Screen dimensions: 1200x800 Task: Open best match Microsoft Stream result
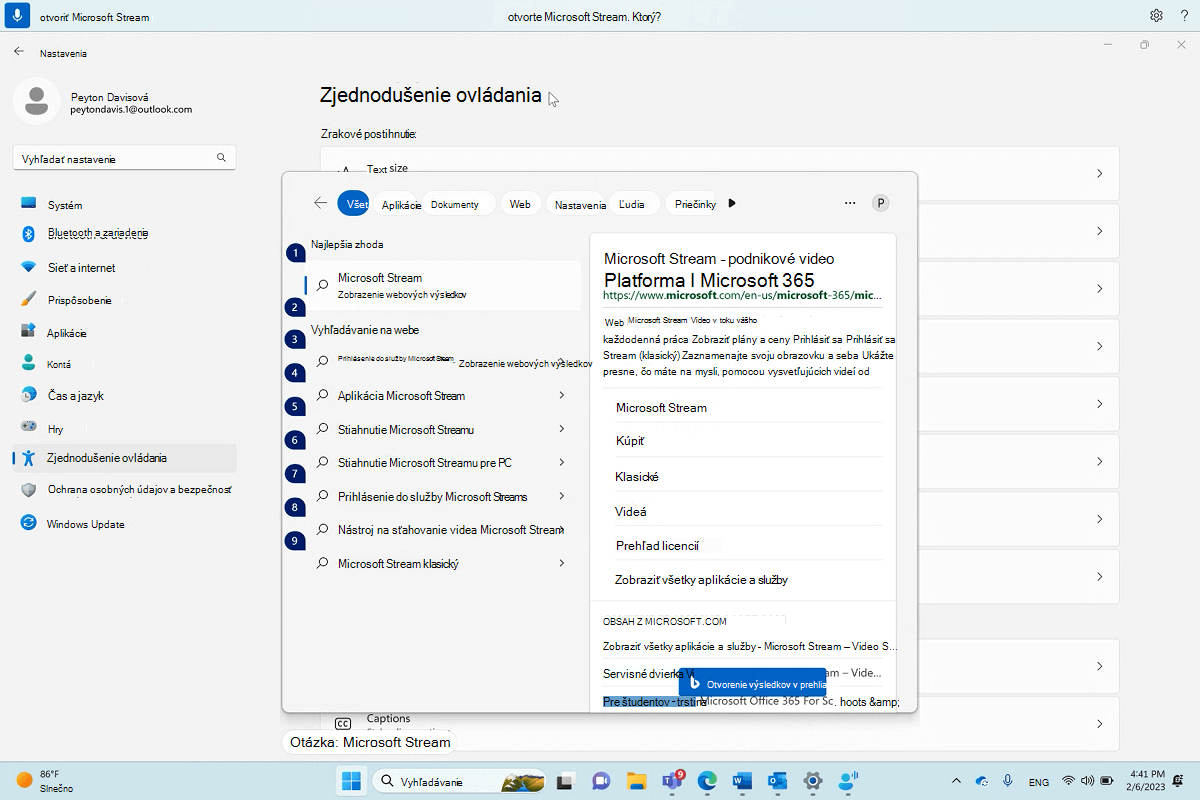442,285
